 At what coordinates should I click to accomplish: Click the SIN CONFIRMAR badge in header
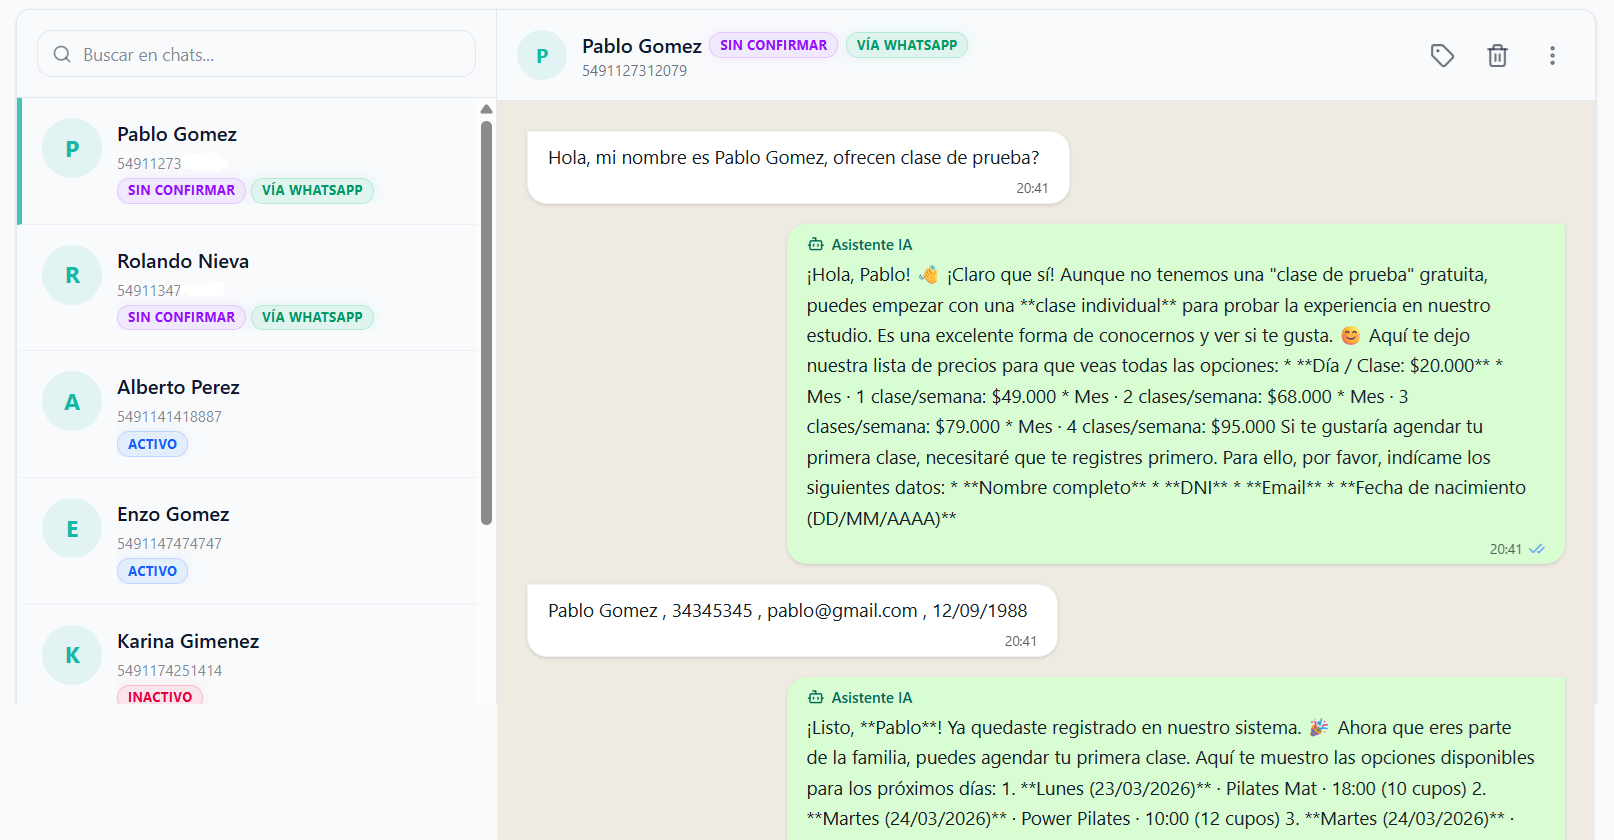point(773,45)
